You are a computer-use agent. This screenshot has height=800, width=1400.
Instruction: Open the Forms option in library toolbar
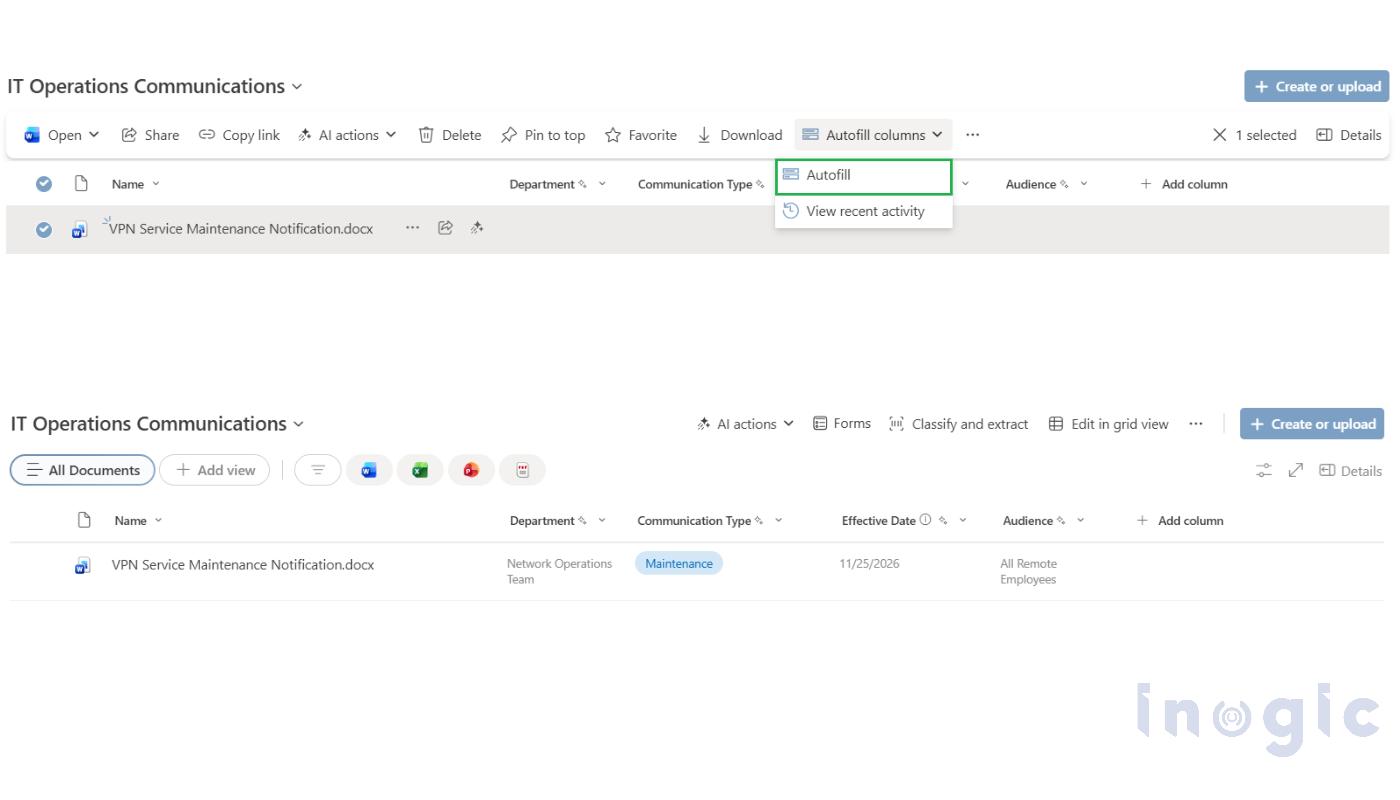(841, 423)
